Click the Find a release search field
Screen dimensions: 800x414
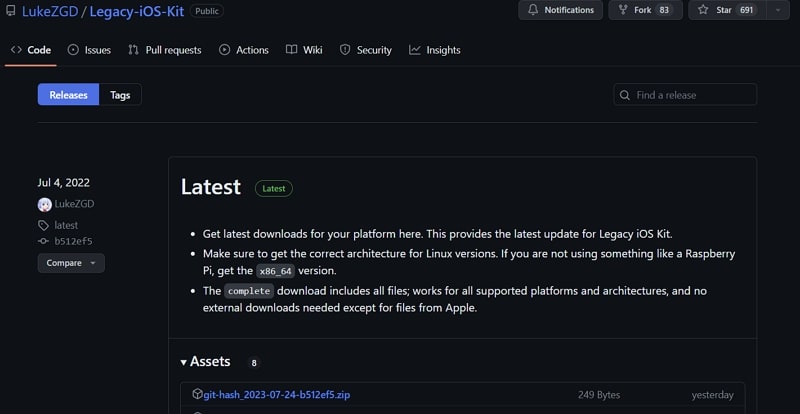tap(693, 95)
